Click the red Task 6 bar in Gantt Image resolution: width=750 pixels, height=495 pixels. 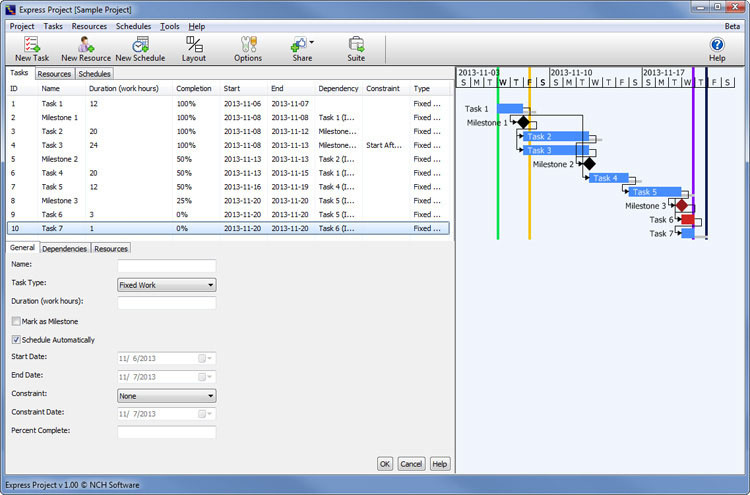coord(687,220)
